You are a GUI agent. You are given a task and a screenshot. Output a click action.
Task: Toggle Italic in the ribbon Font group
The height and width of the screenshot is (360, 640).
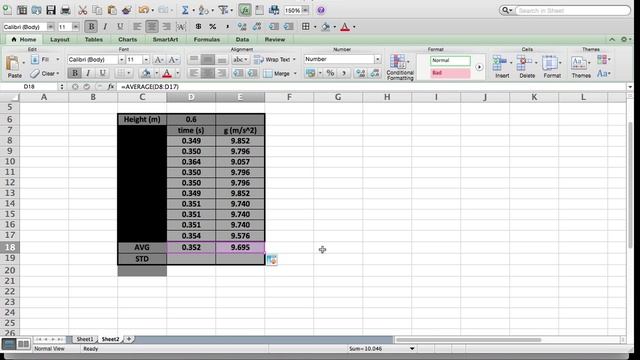(x=88, y=73)
